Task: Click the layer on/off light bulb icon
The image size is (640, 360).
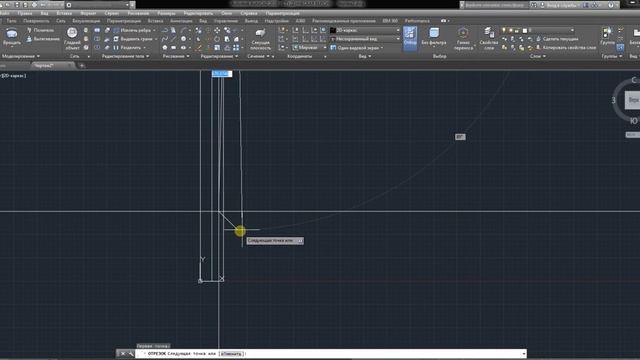Action: (x=504, y=30)
